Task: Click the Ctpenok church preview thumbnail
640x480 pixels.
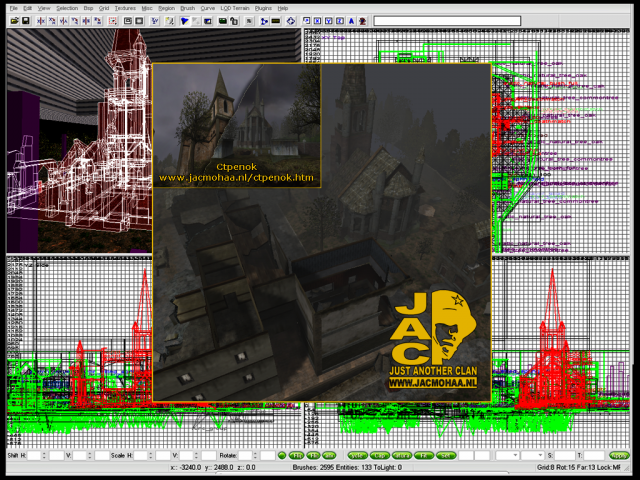Action: (x=237, y=126)
